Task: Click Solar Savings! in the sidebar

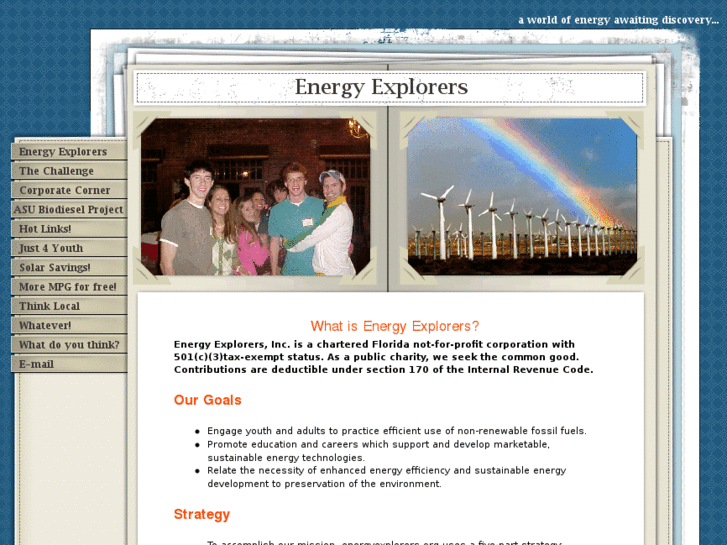Action: (x=69, y=268)
